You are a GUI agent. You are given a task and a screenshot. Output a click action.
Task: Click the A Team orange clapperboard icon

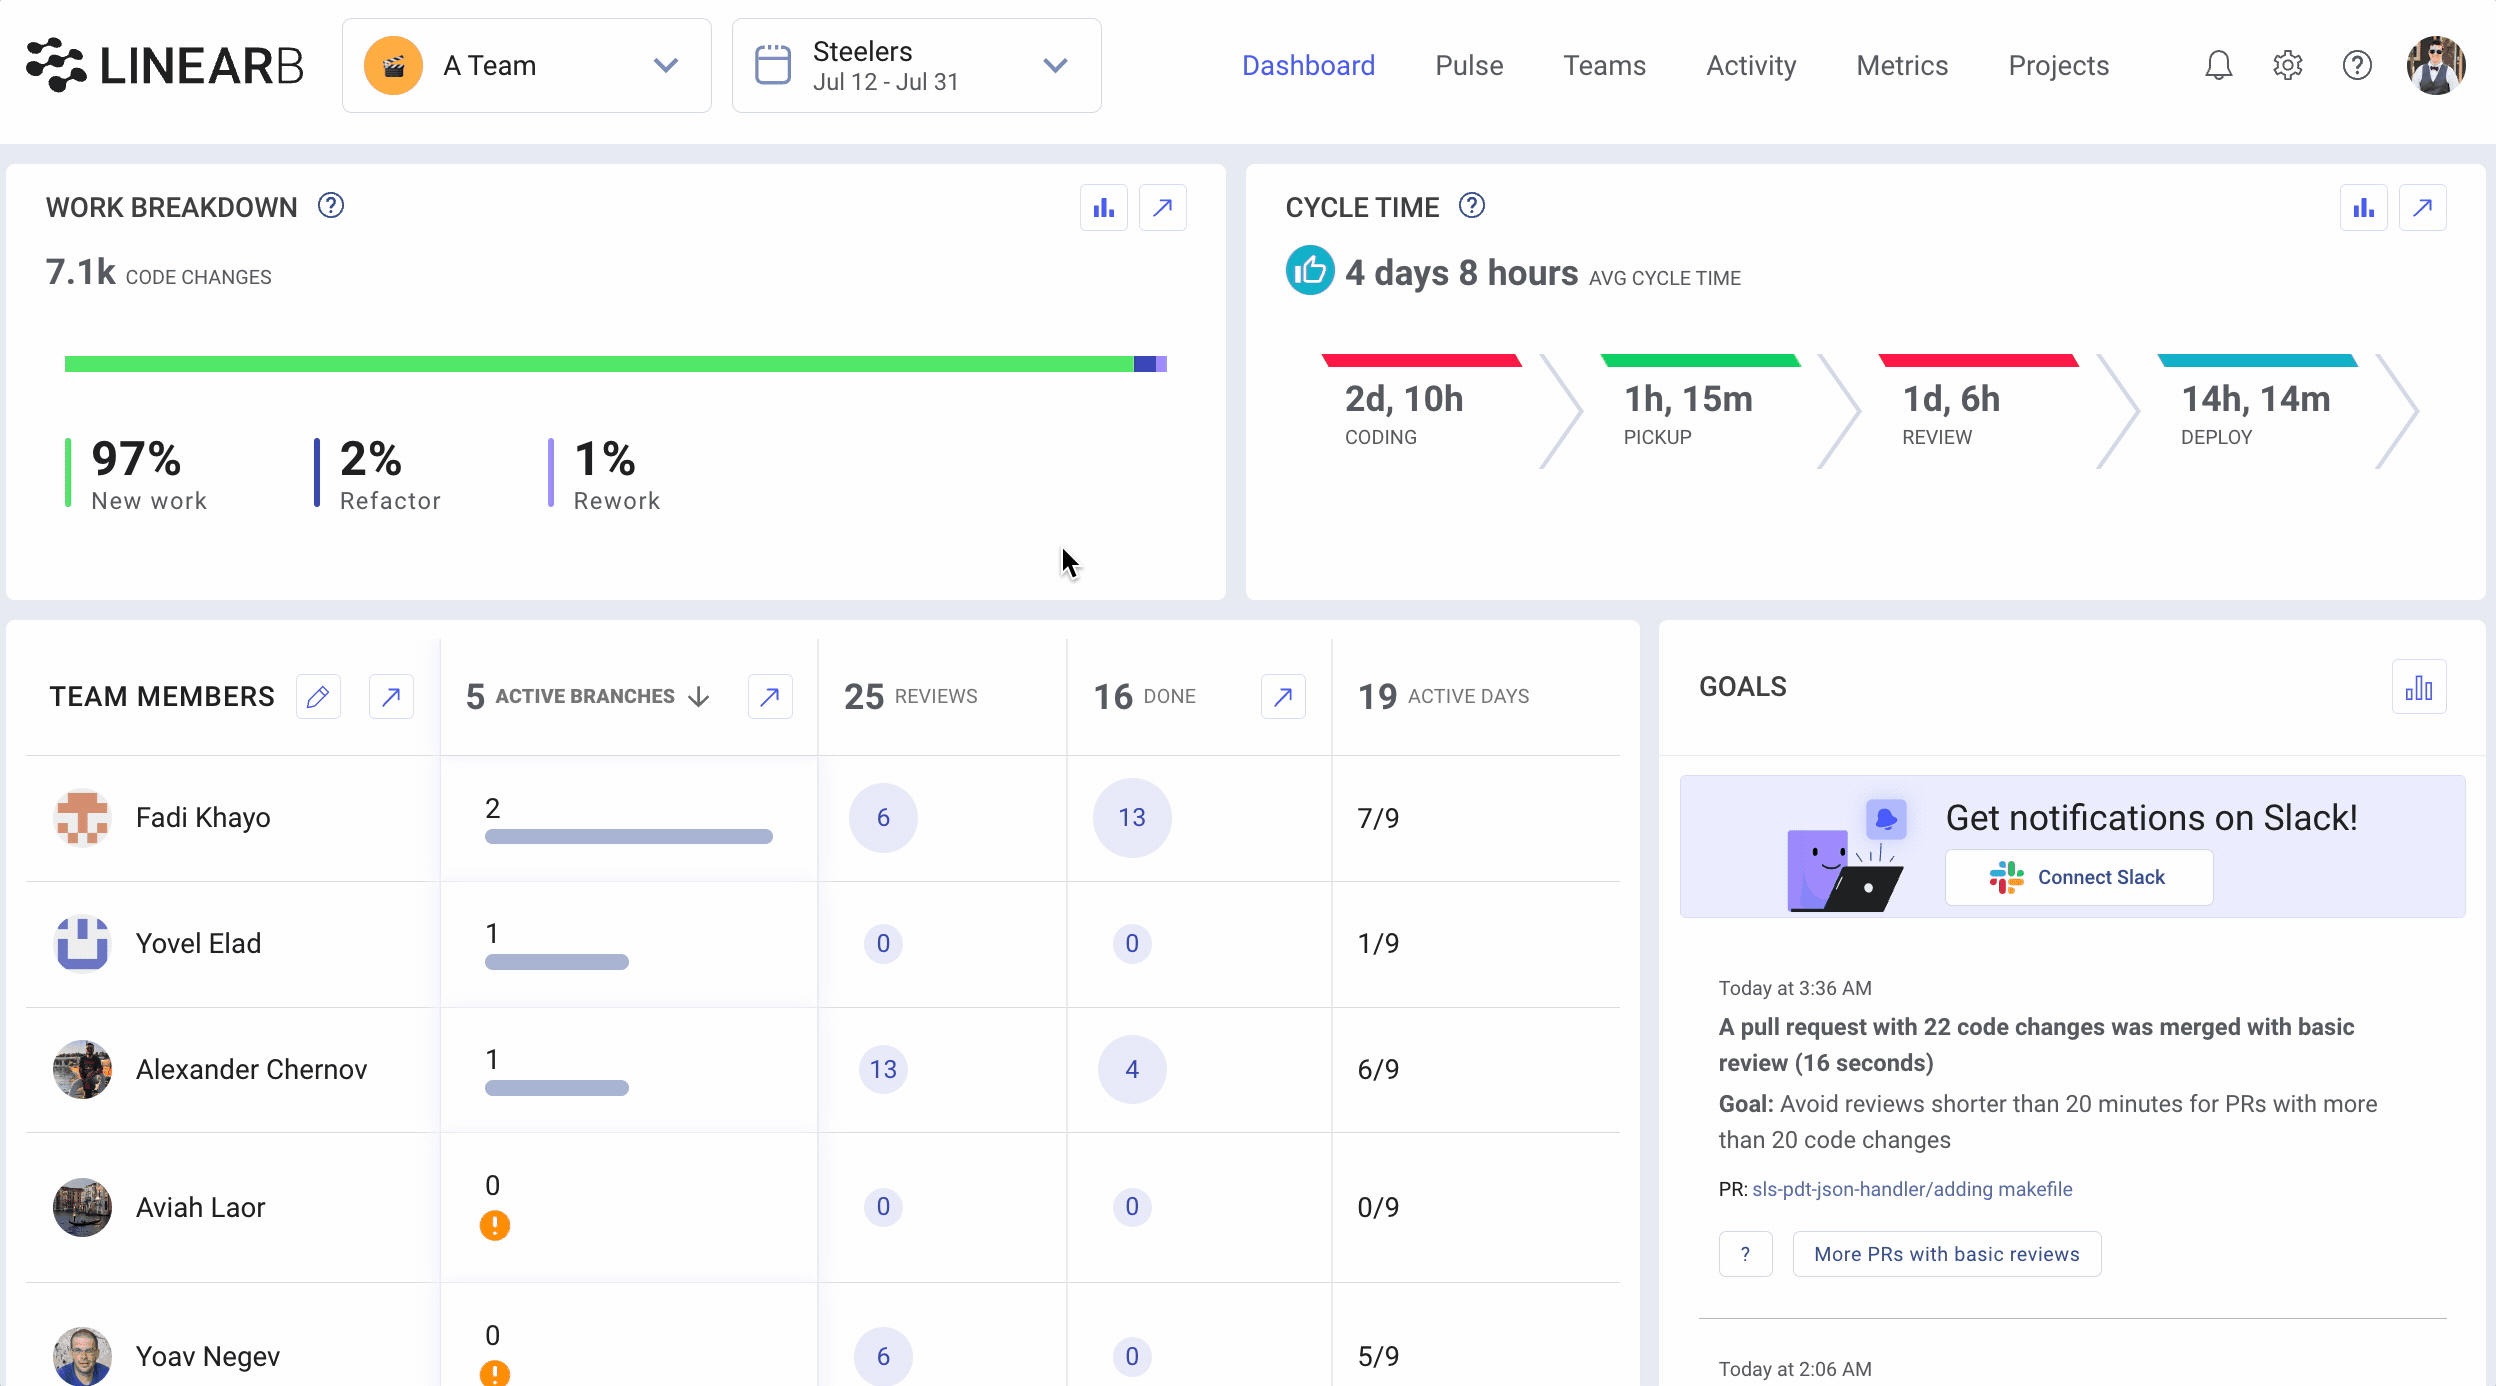[x=393, y=66]
